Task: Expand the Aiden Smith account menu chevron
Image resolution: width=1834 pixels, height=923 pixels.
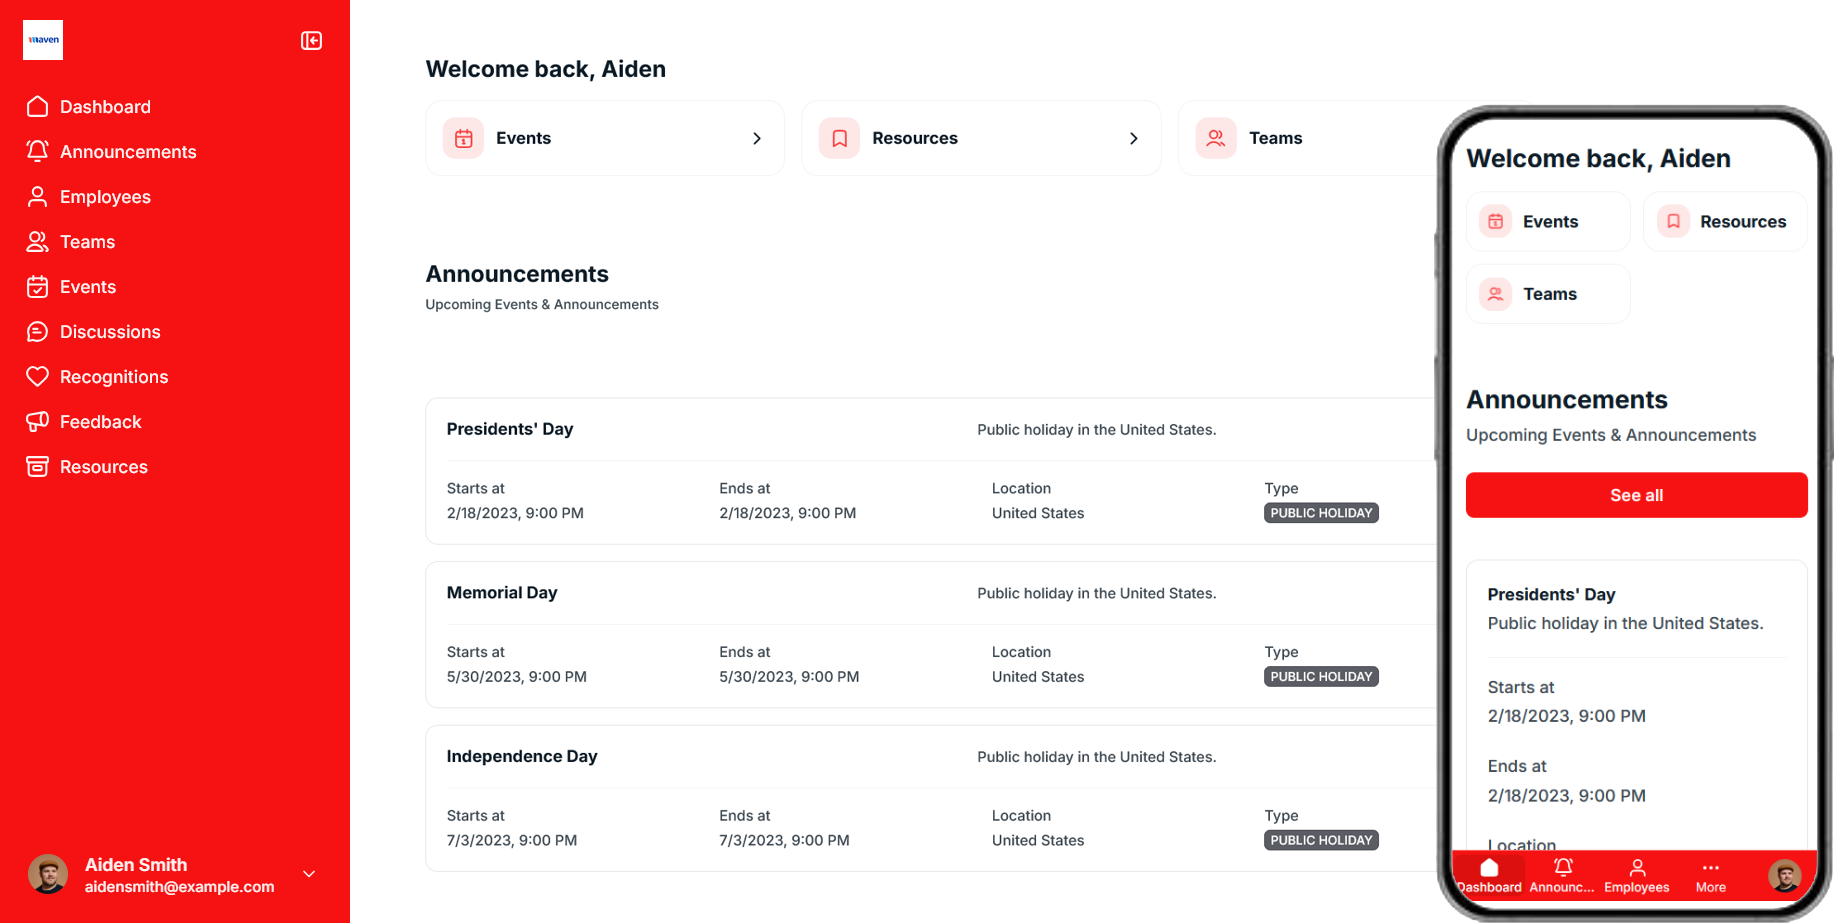Action: pyautogui.click(x=309, y=874)
